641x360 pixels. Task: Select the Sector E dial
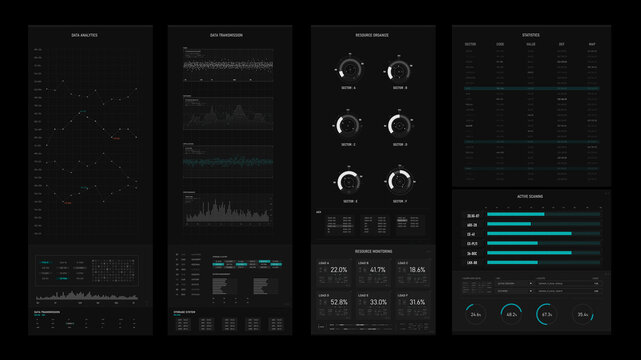[349, 182]
